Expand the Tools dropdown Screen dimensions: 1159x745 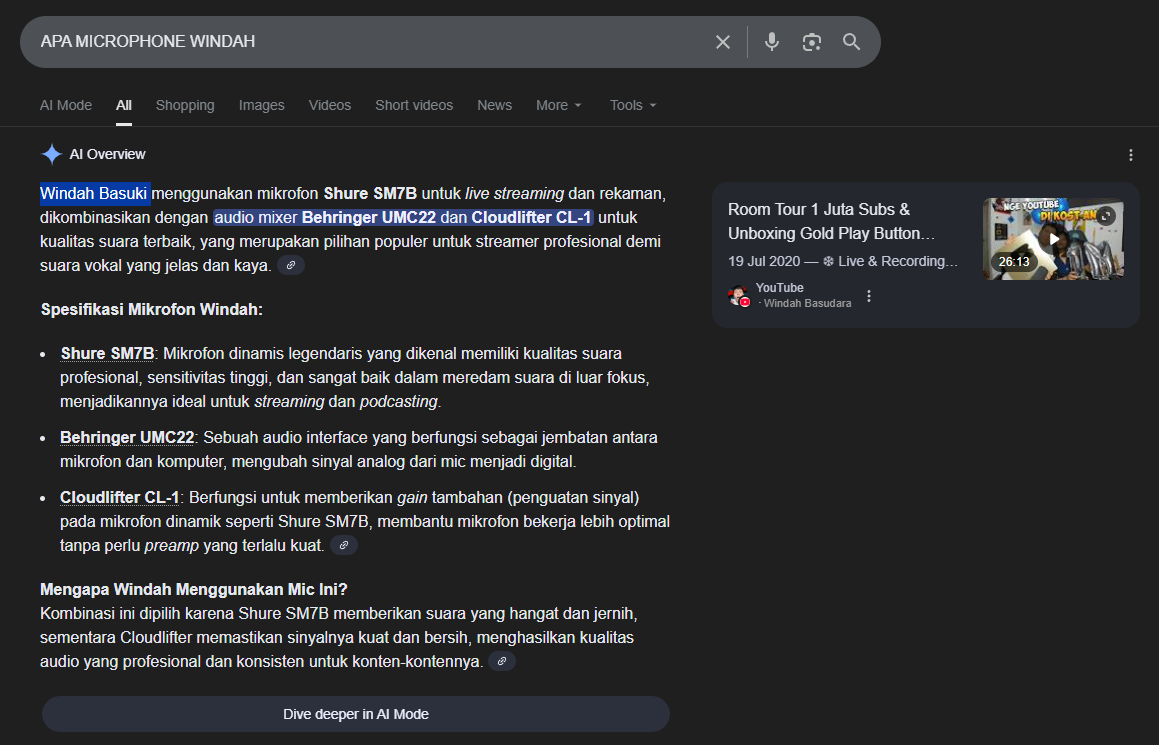point(633,105)
